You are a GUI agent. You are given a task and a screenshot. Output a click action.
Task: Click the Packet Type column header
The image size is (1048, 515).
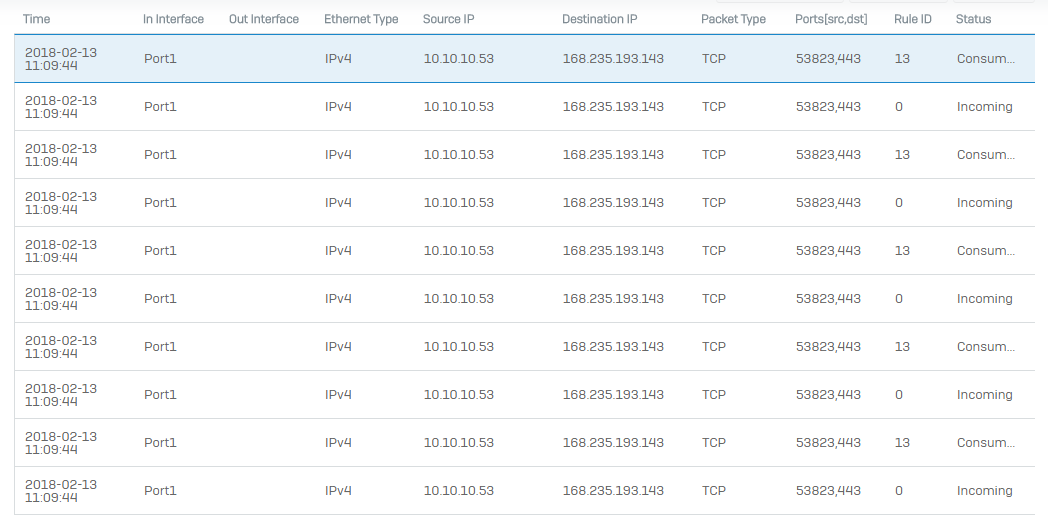tap(733, 19)
